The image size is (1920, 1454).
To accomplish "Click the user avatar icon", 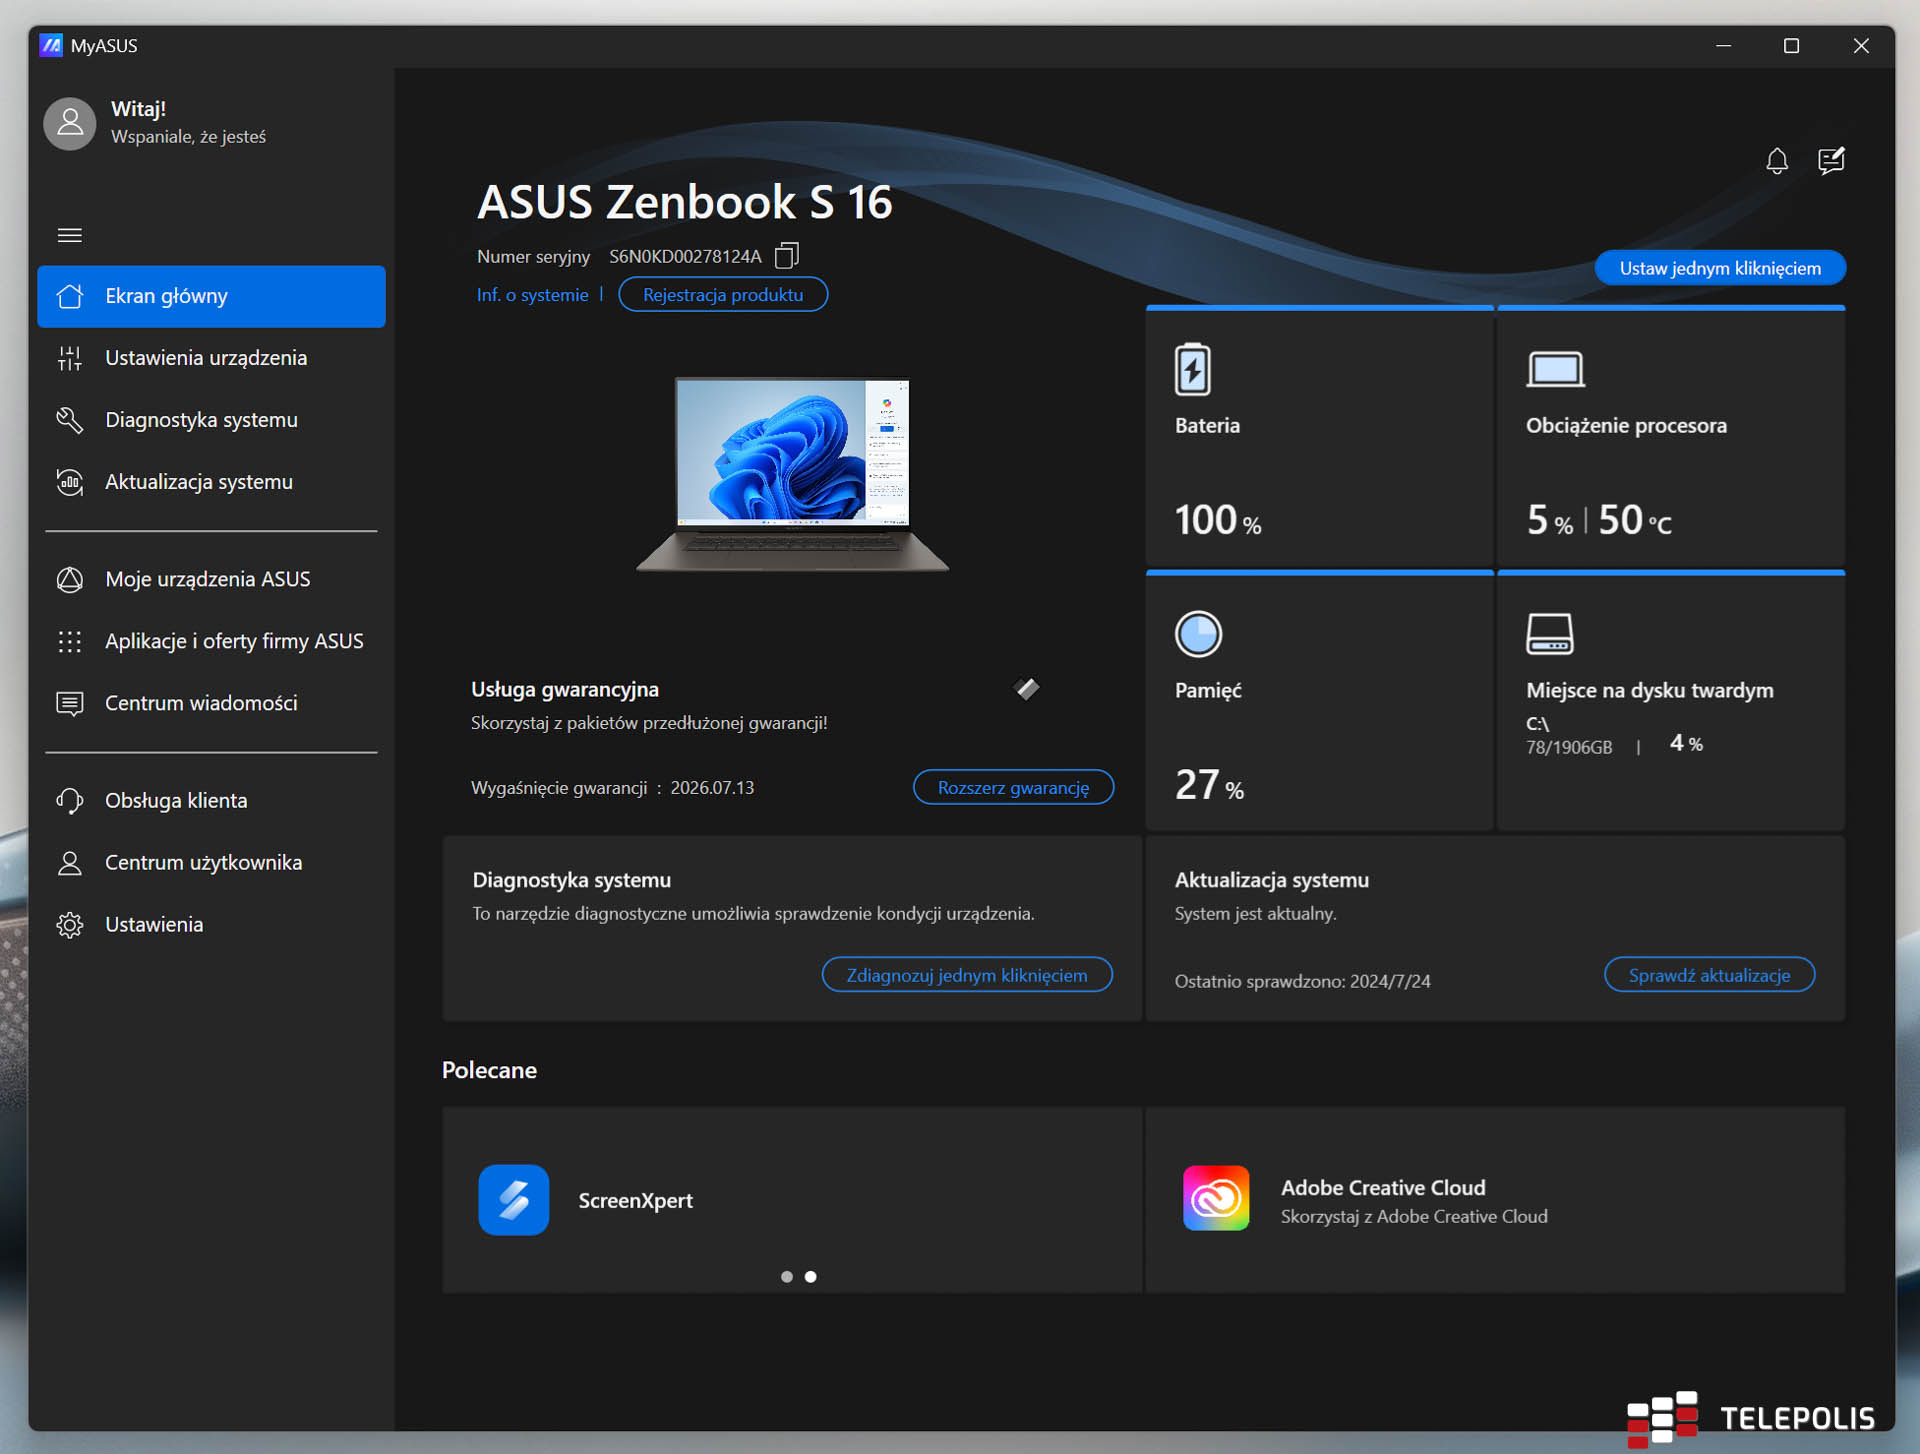I will click(70, 123).
